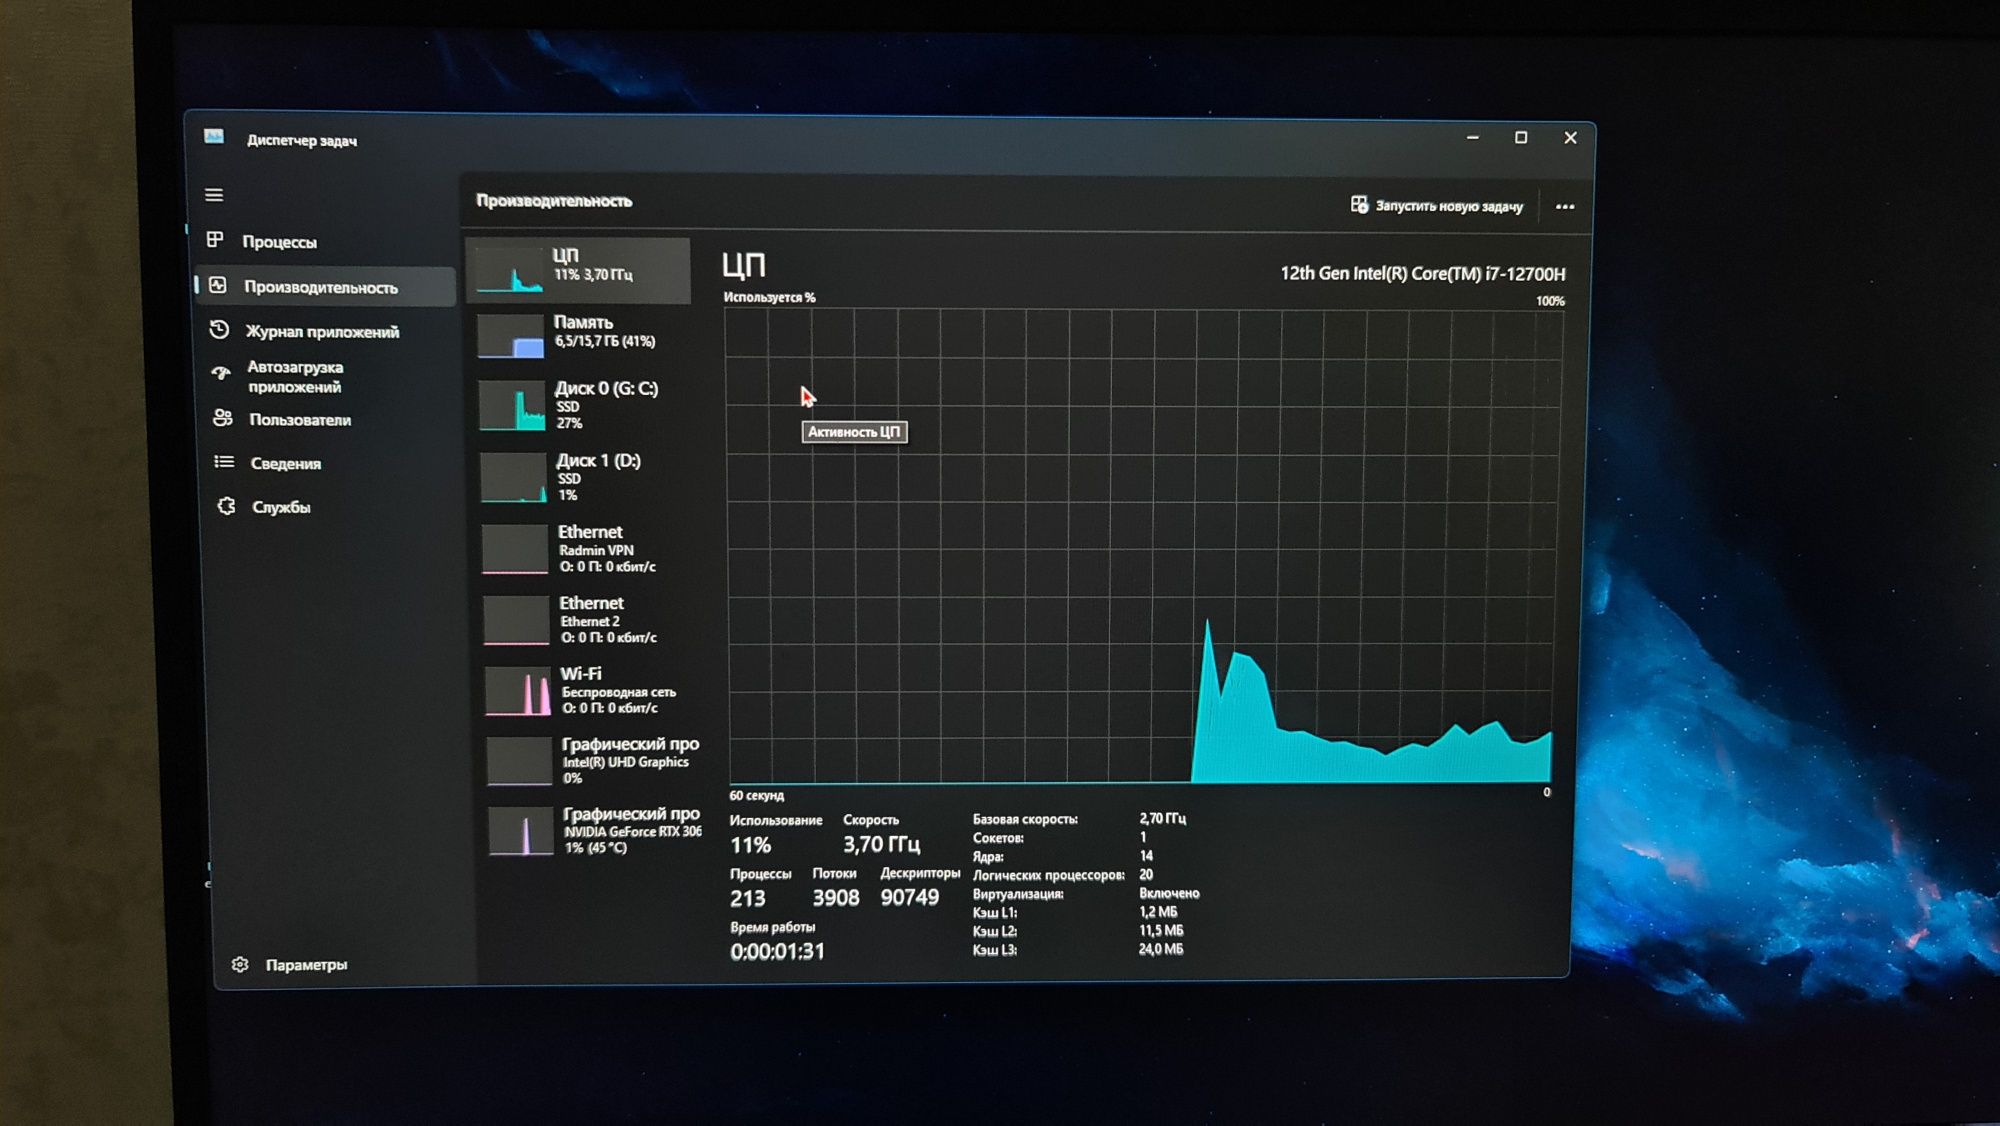Click the Task Manager title bar icon
Image resolution: width=2000 pixels, height=1126 pixels.
[214, 137]
